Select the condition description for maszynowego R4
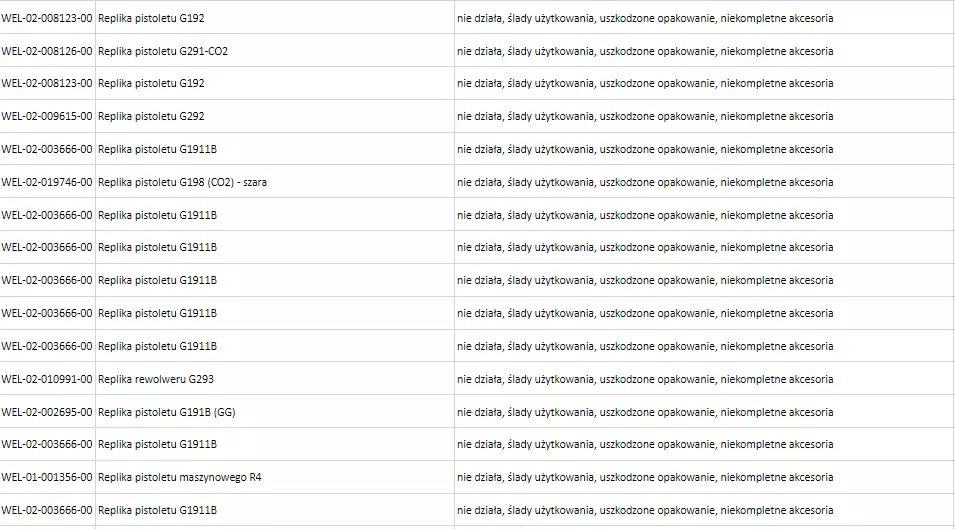The image size is (955, 529). click(645, 477)
